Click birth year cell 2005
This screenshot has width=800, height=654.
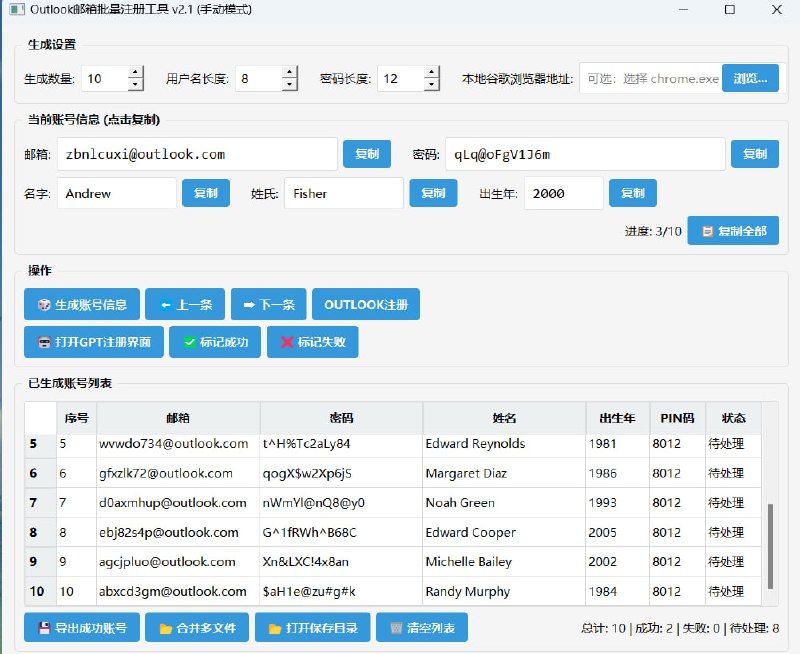617,533
